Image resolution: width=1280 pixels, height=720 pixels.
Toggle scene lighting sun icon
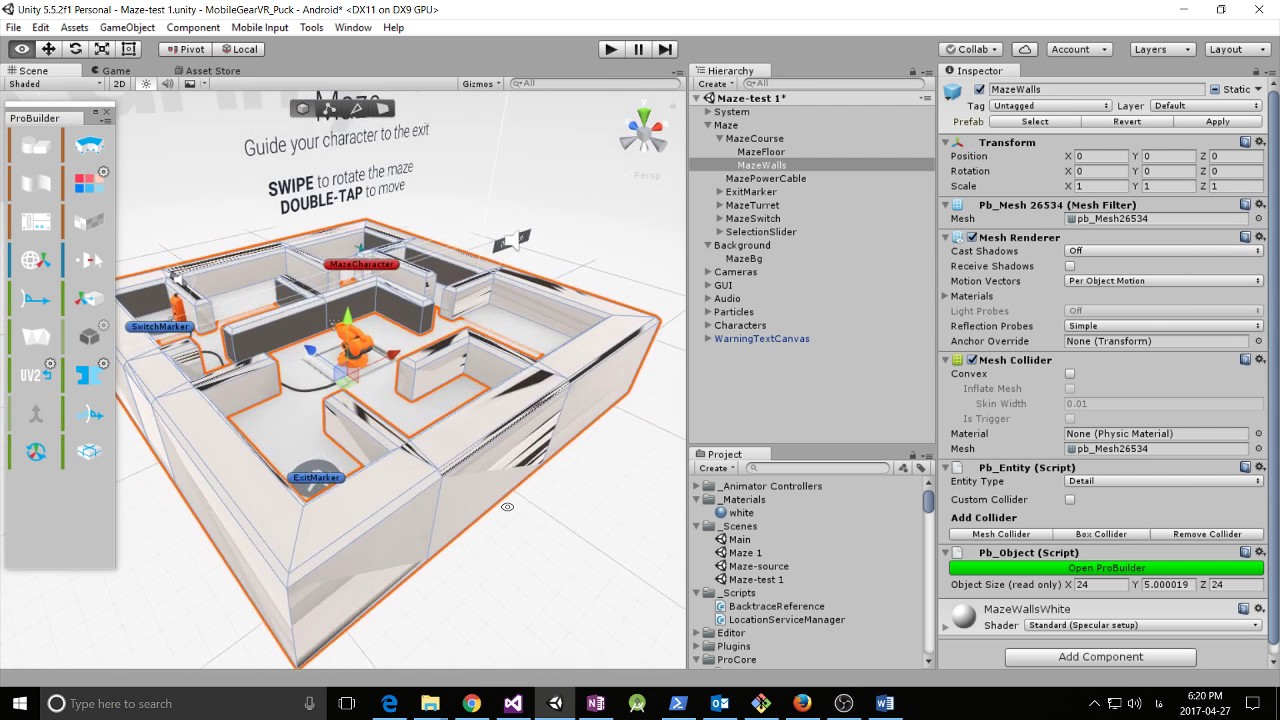146,84
